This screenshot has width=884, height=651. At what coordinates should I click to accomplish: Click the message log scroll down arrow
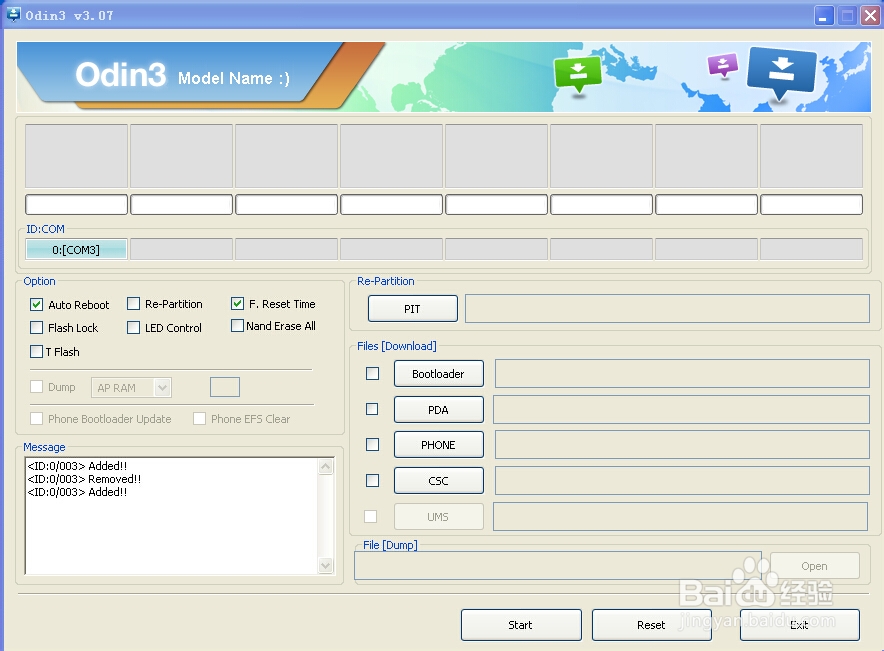click(326, 565)
